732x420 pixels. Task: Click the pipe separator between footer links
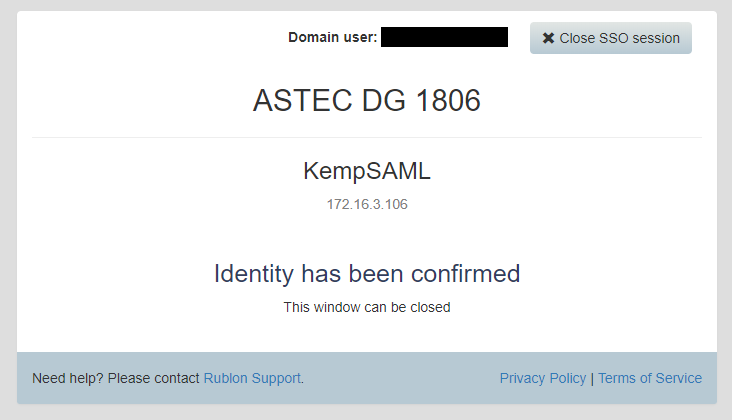[592, 378]
